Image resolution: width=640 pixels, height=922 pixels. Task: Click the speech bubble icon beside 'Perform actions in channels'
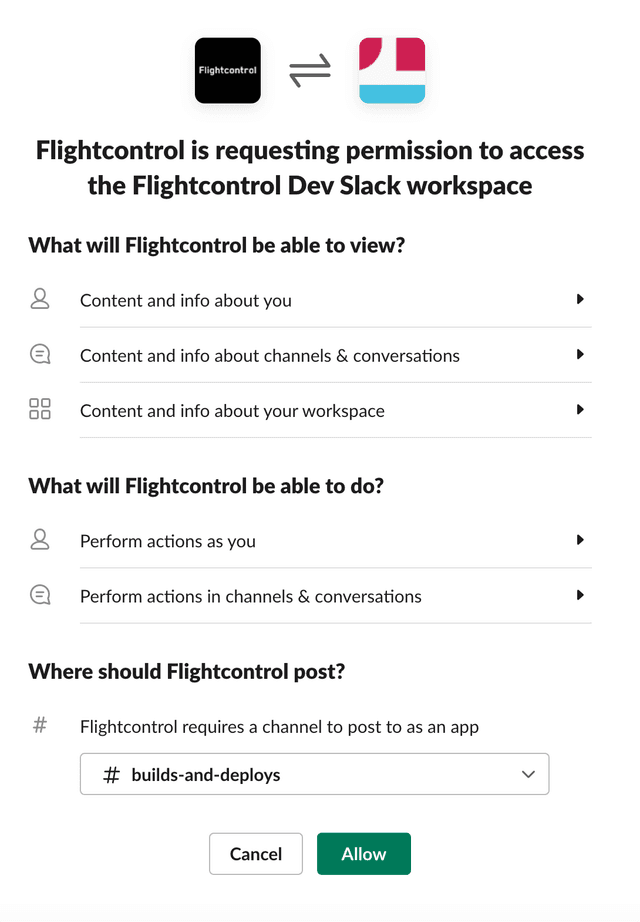pyautogui.click(x=40, y=594)
